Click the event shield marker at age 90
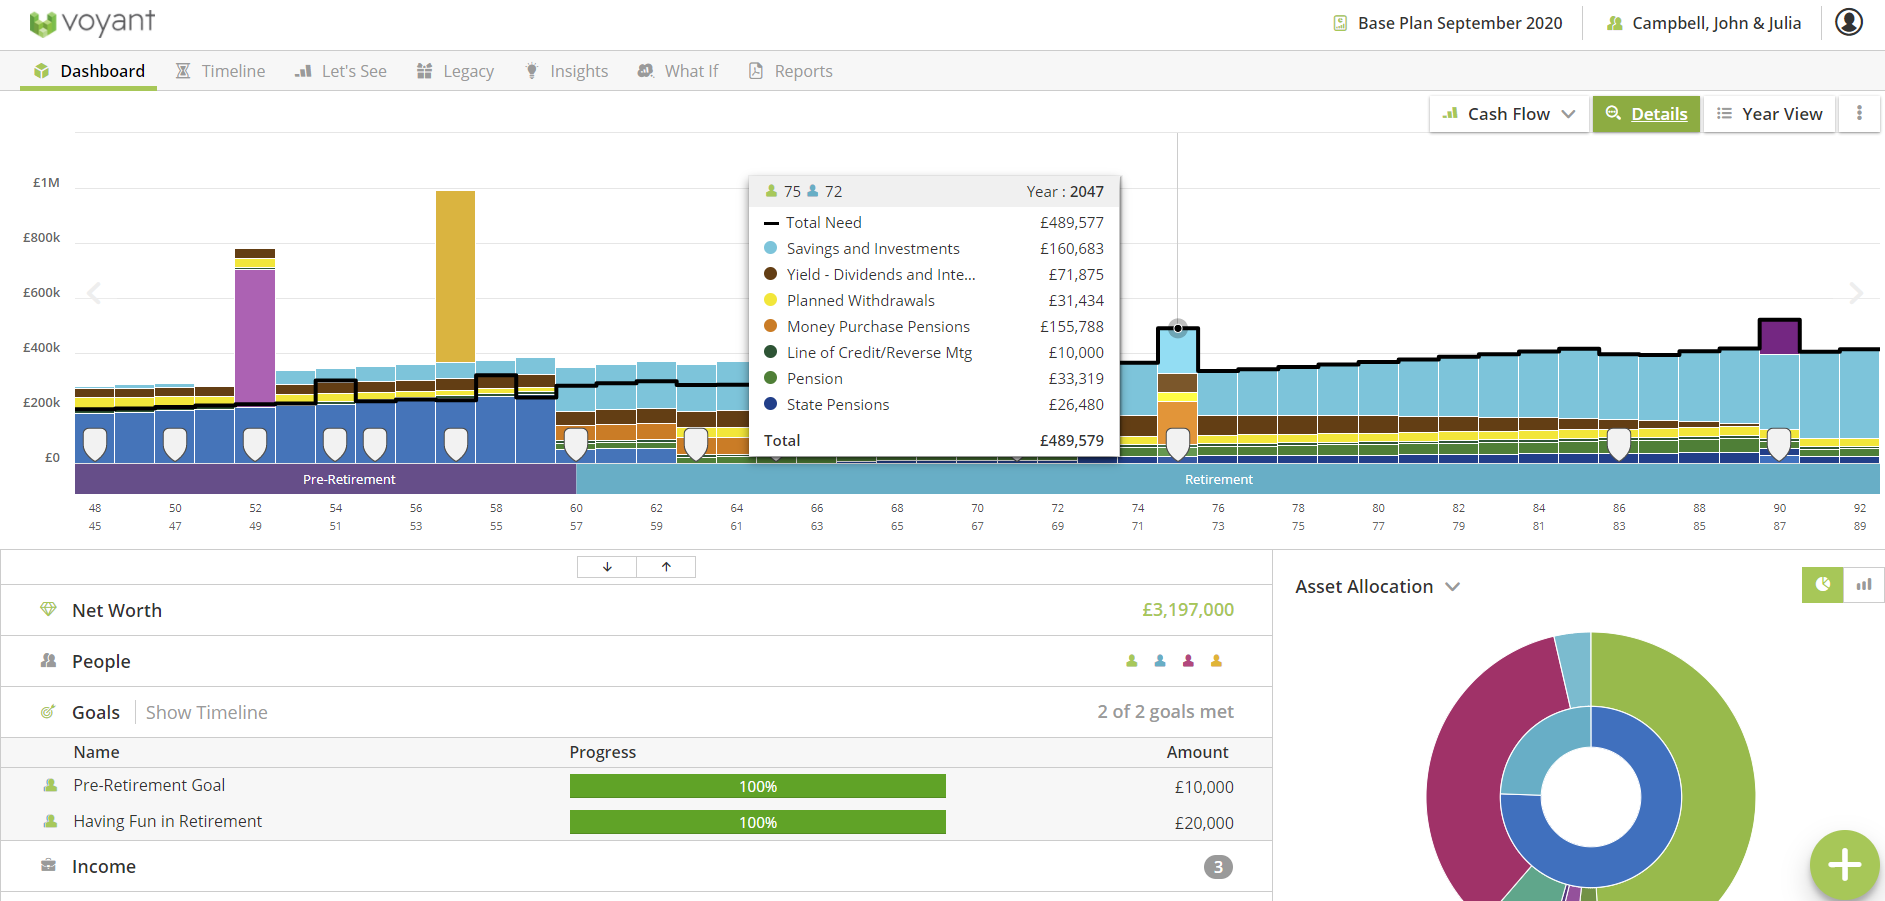The height and width of the screenshot is (901, 1885). pos(1779,443)
